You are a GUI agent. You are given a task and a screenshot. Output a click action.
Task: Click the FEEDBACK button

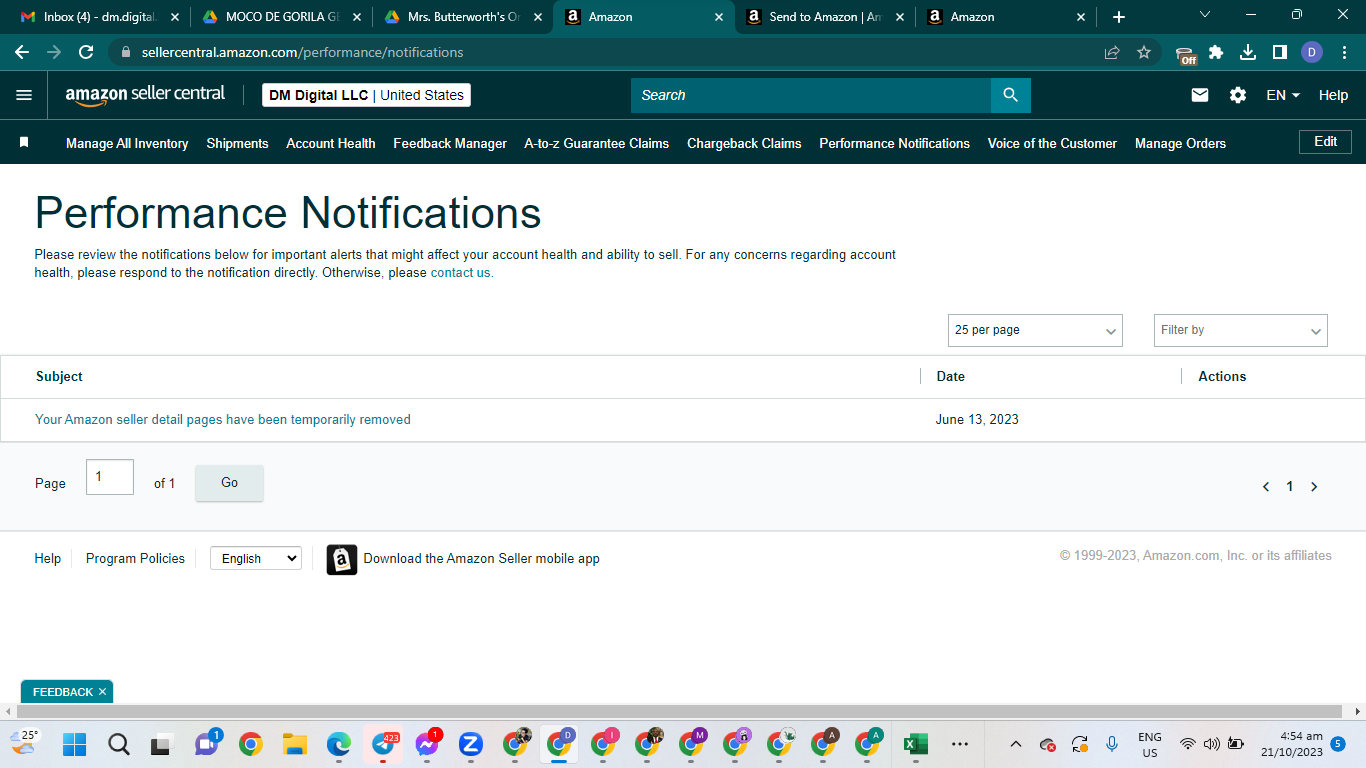pyautogui.click(x=67, y=692)
